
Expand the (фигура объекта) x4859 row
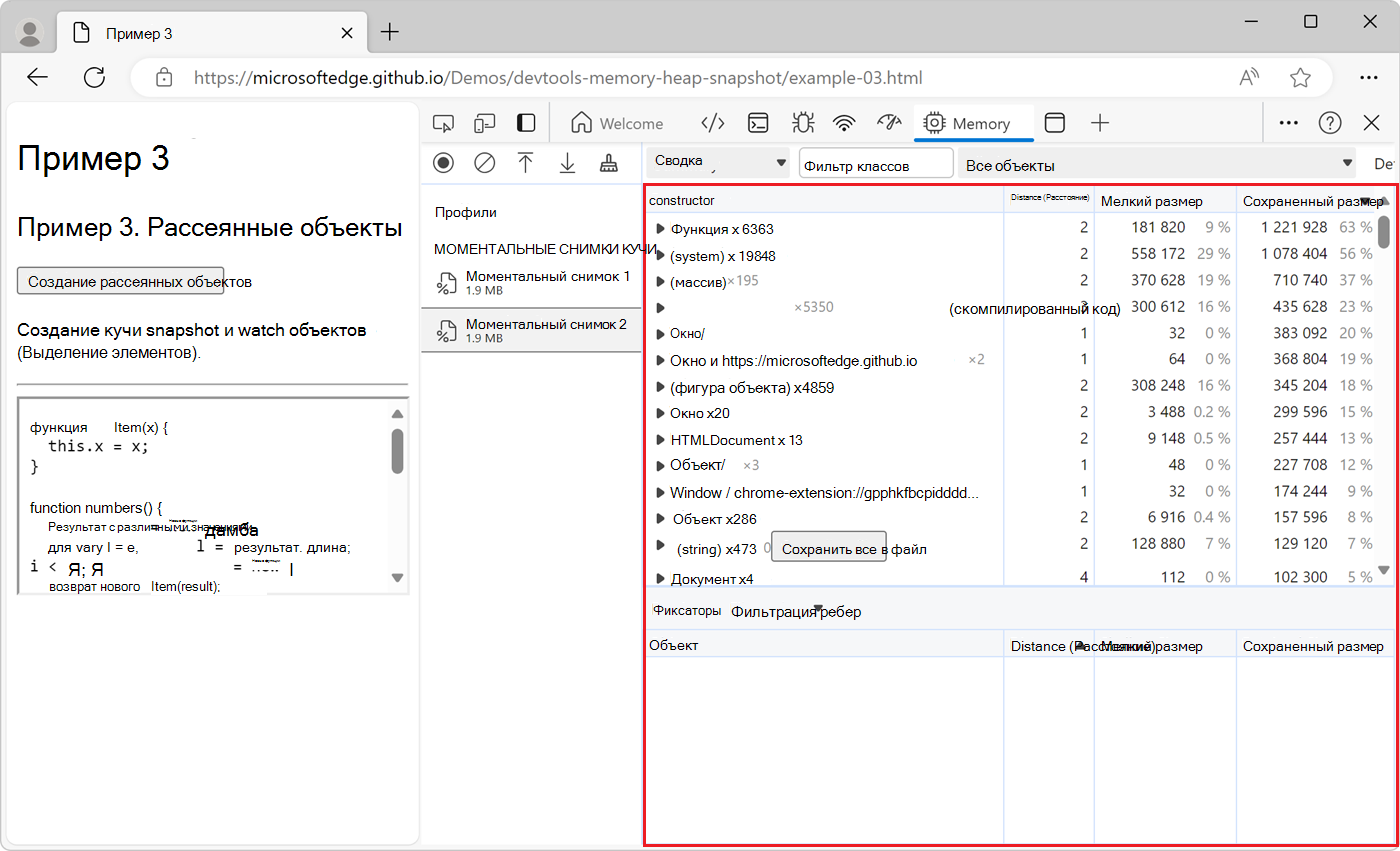[660, 387]
